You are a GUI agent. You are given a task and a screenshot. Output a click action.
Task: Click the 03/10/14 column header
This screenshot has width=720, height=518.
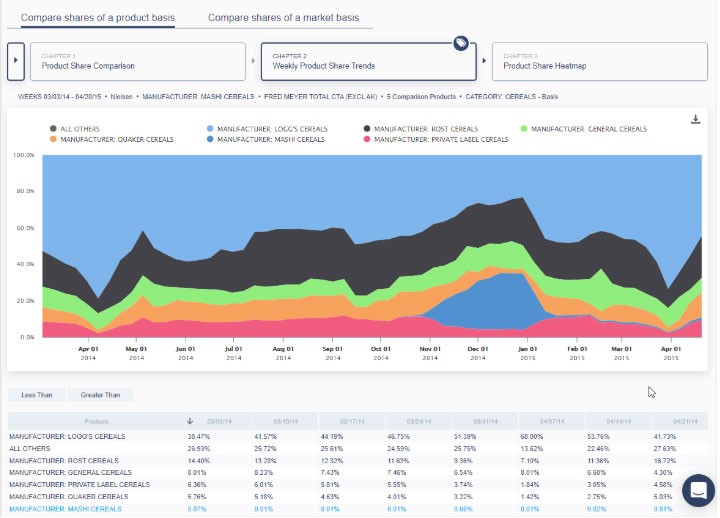point(286,421)
